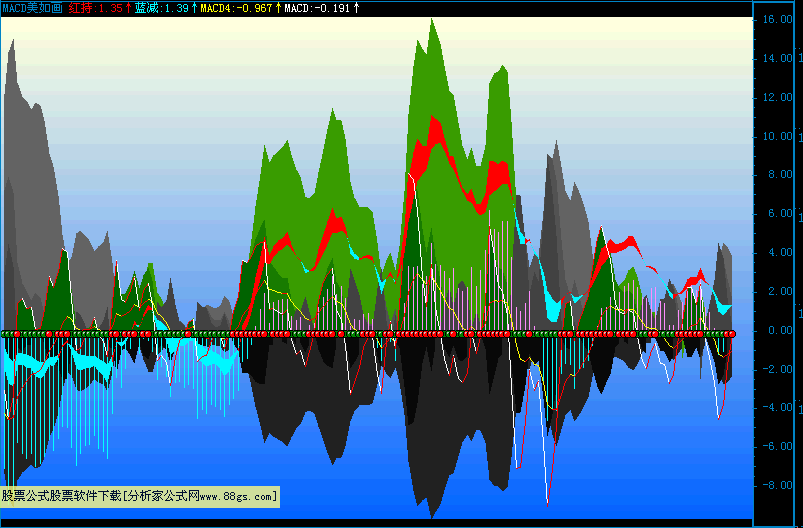803x528 pixels.
Task: Select the 蓝减:1.39 indicator value
Action: 162,8
